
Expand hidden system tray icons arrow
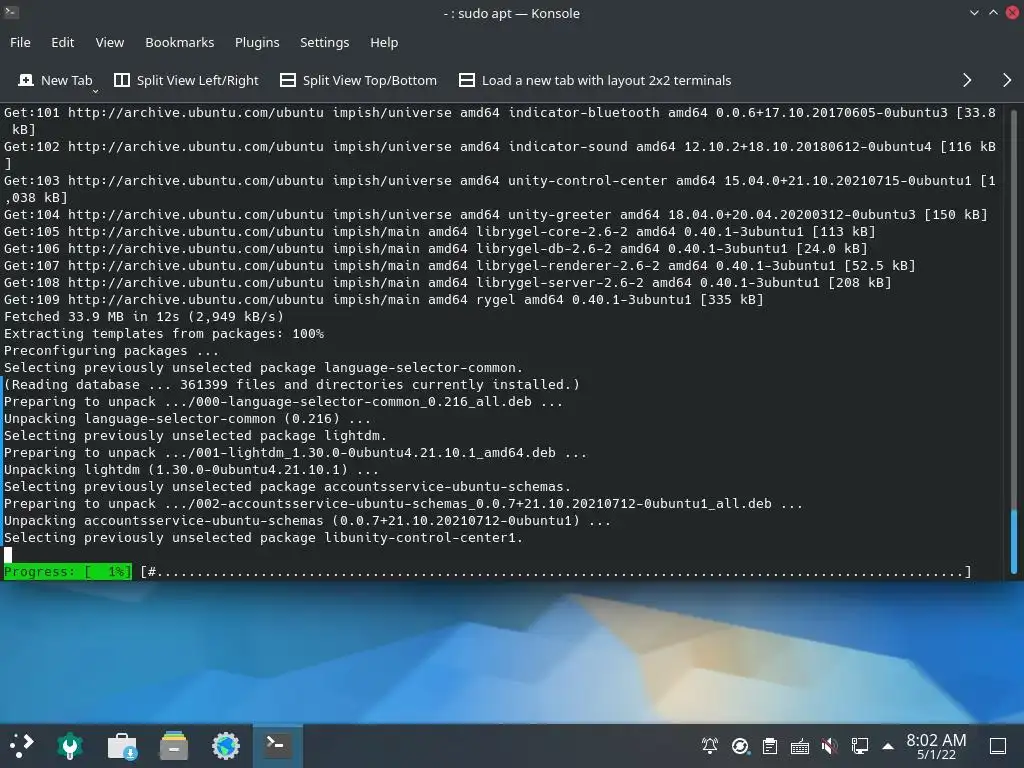click(888, 746)
